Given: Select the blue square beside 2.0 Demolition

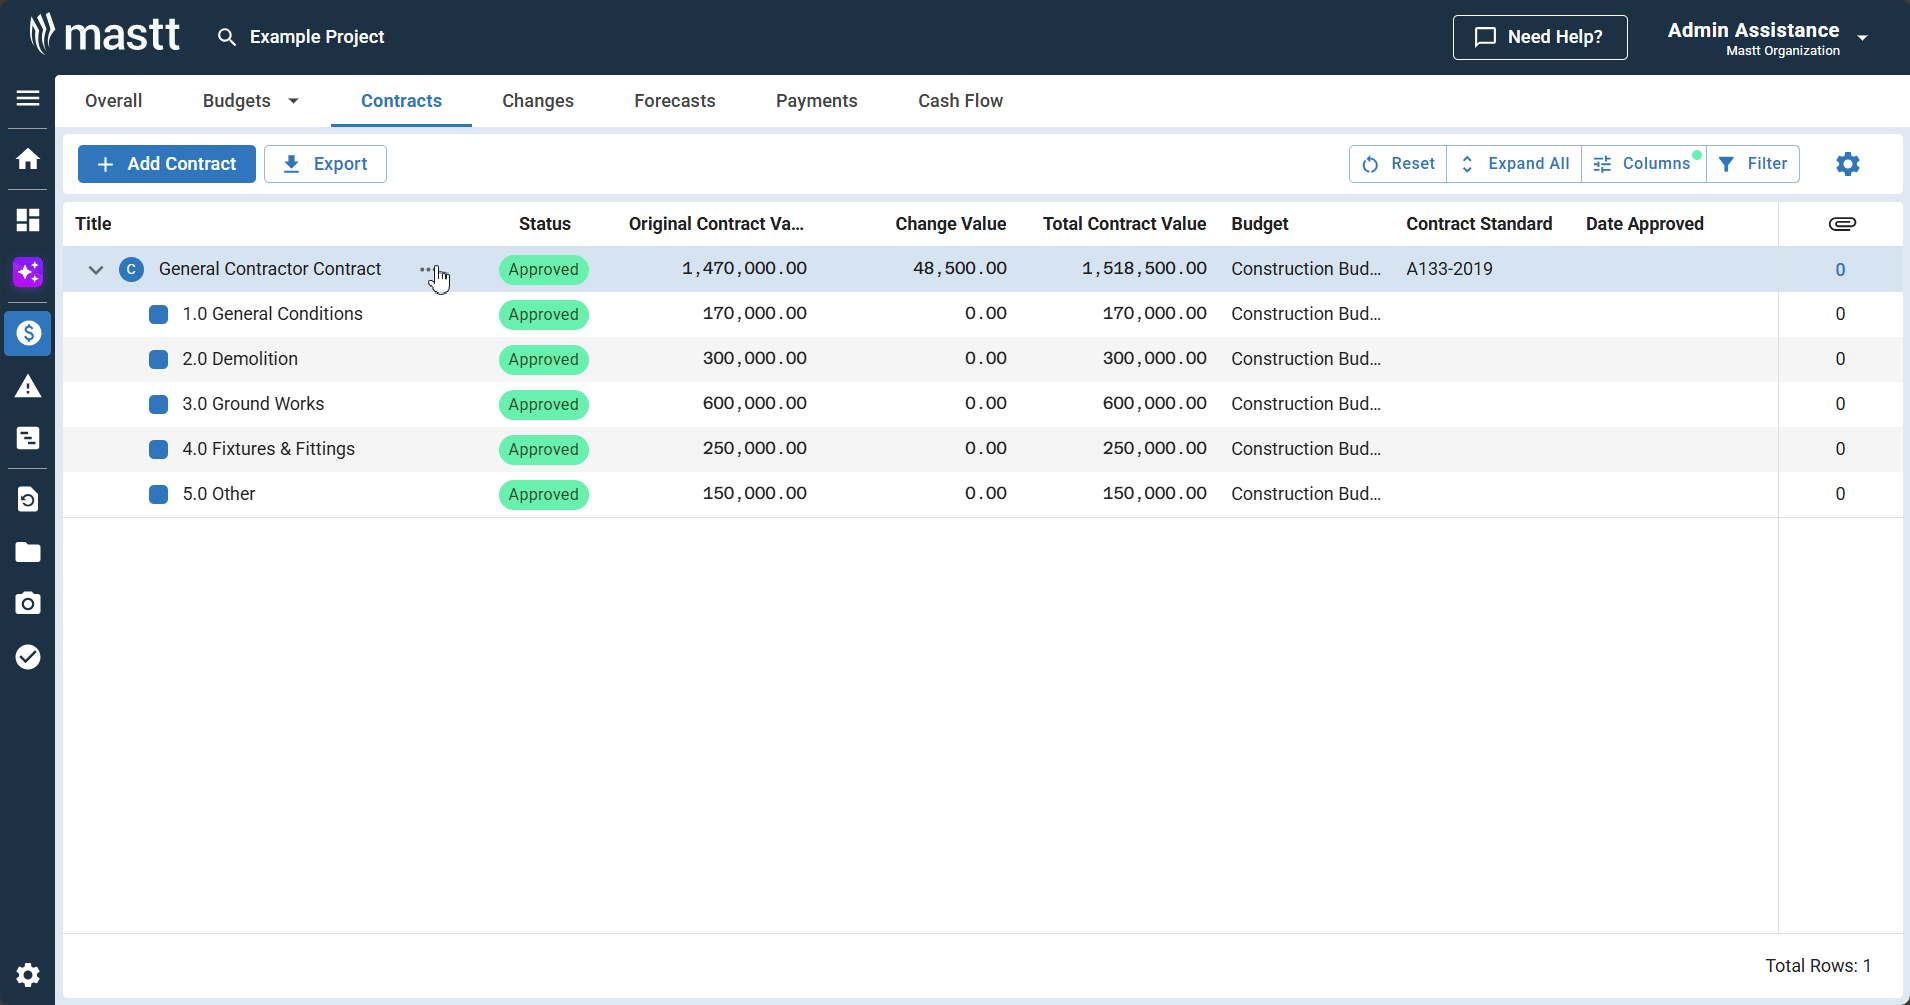Looking at the screenshot, I should [158, 359].
